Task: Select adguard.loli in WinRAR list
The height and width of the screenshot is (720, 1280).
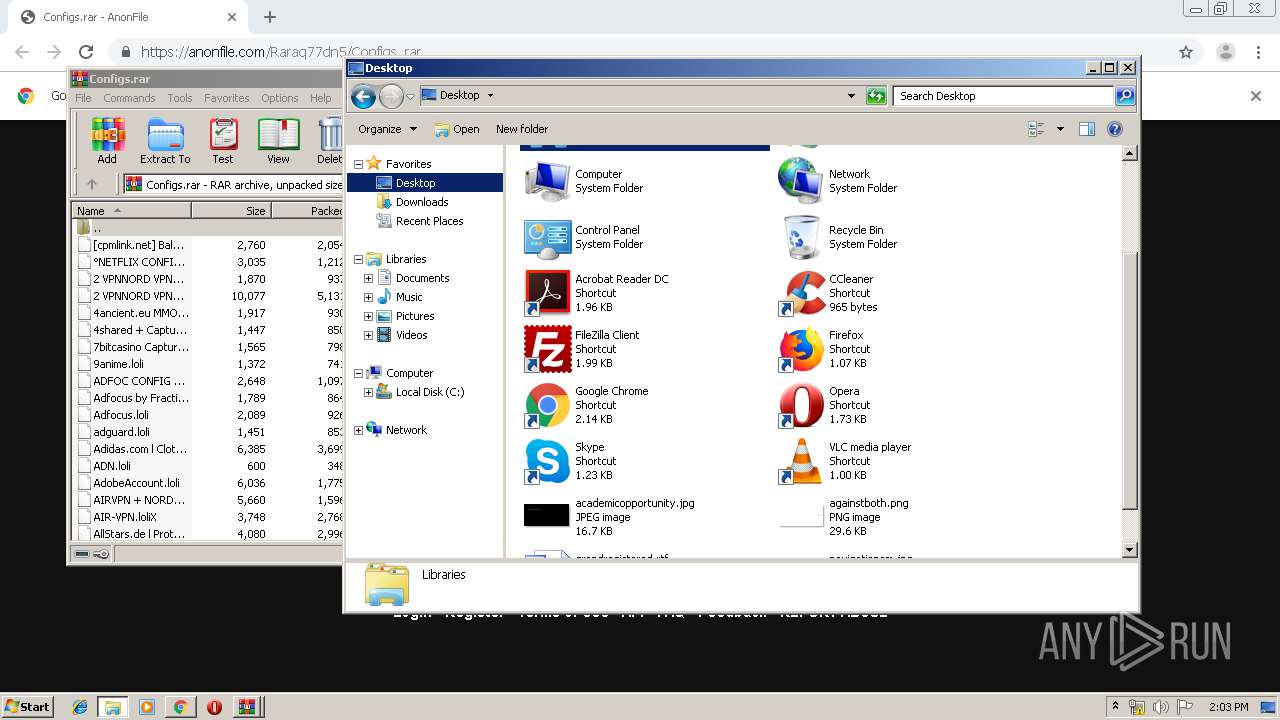Action: pyautogui.click(x=121, y=432)
